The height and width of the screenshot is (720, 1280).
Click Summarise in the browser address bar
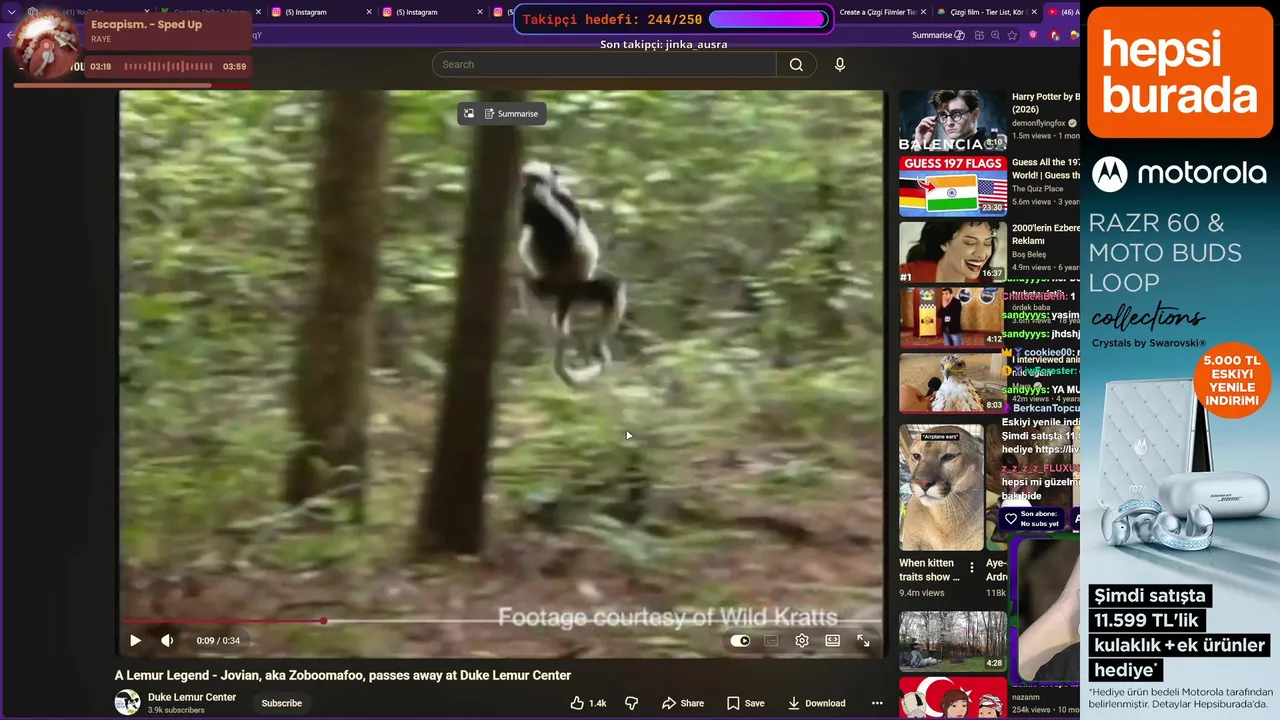click(938, 35)
